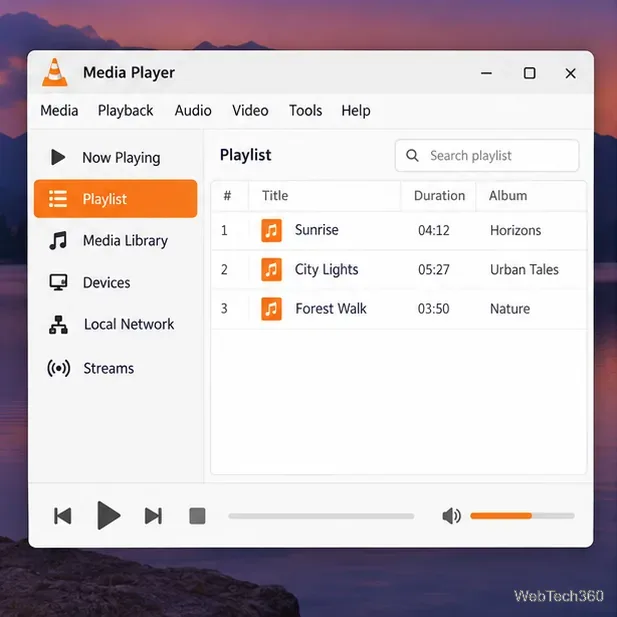Stop playback with the square button
The height and width of the screenshot is (617, 617).
(x=197, y=516)
